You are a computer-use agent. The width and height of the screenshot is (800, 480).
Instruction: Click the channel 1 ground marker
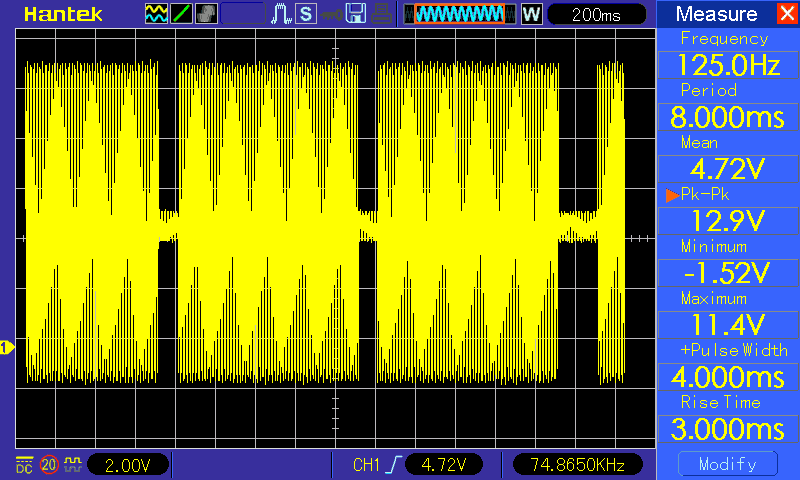pyautogui.click(x=7, y=348)
